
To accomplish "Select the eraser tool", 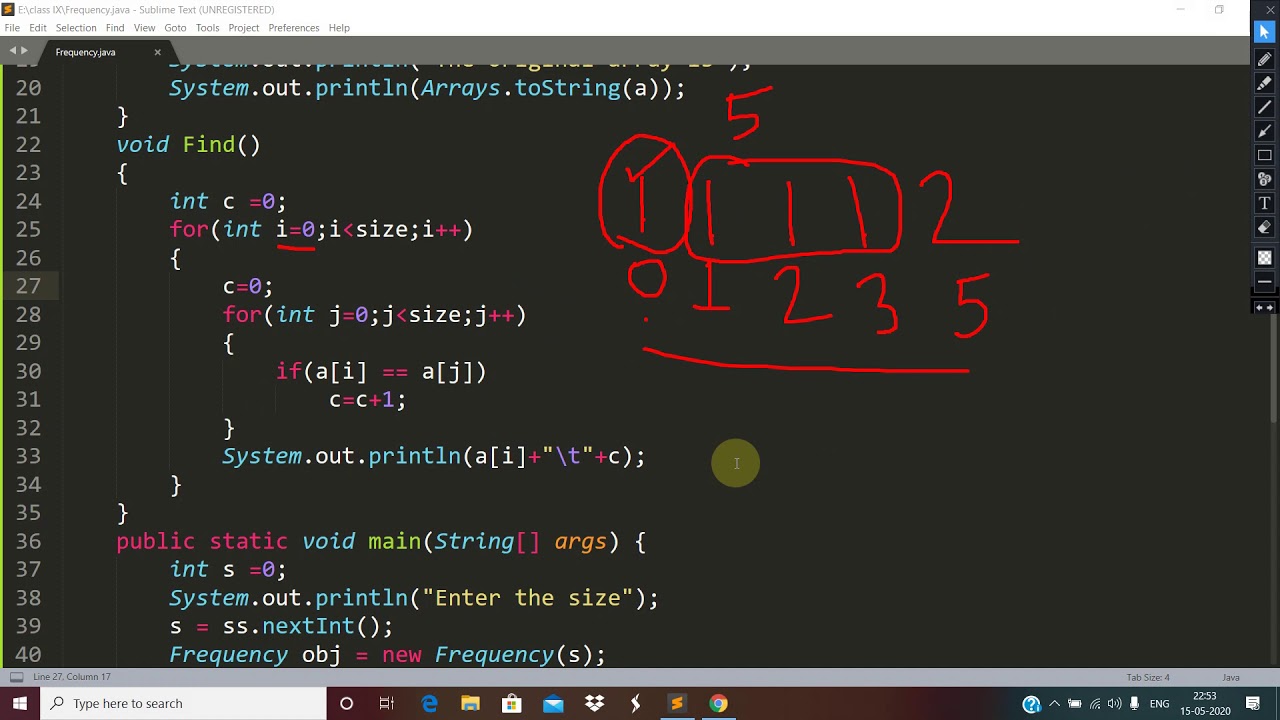I will [1264, 227].
